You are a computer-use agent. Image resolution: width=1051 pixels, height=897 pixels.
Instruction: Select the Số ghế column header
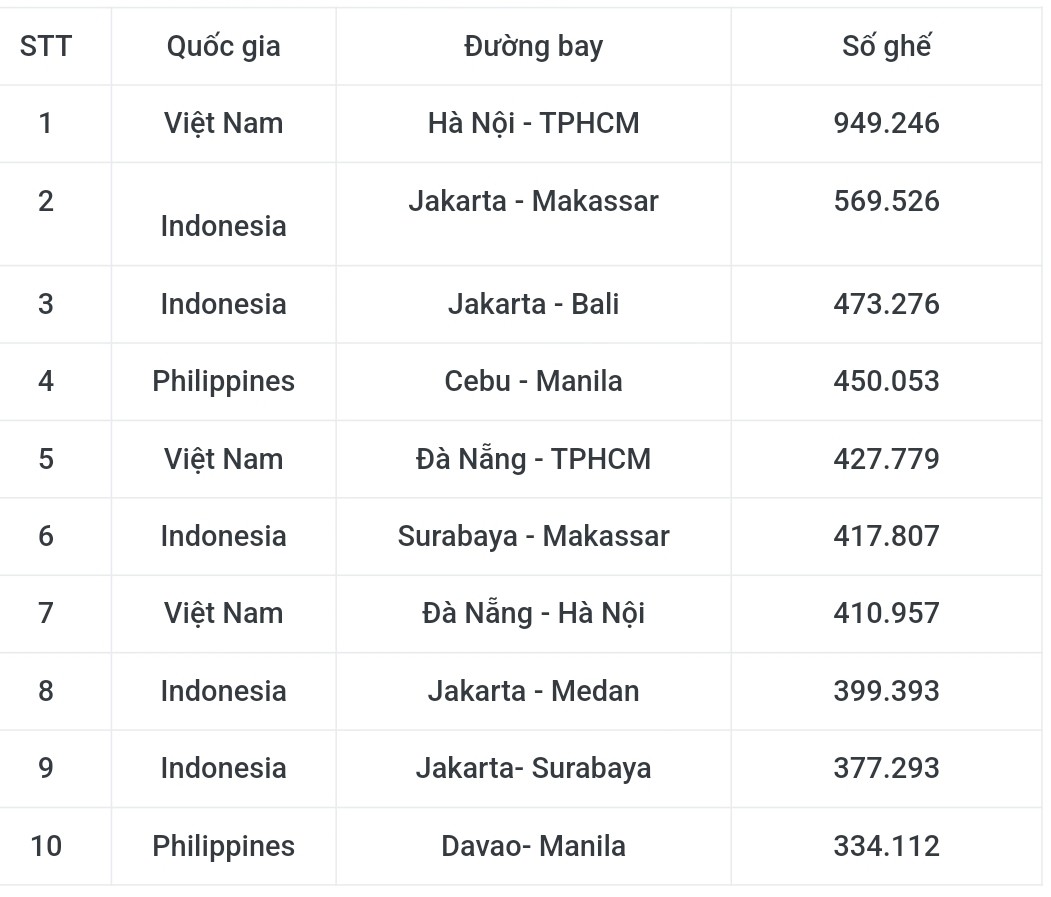(886, 46)
